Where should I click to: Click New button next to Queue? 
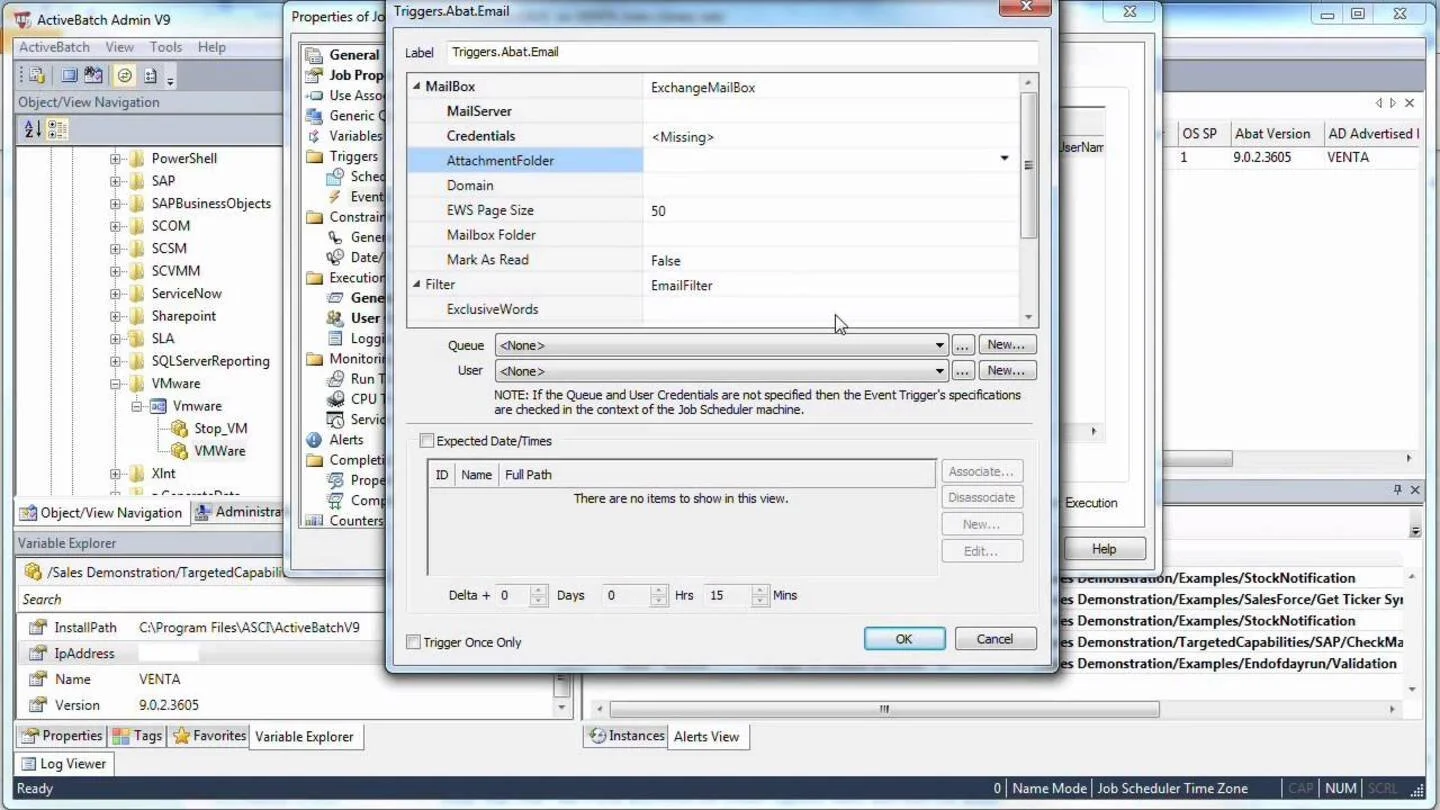point(1006,345)
